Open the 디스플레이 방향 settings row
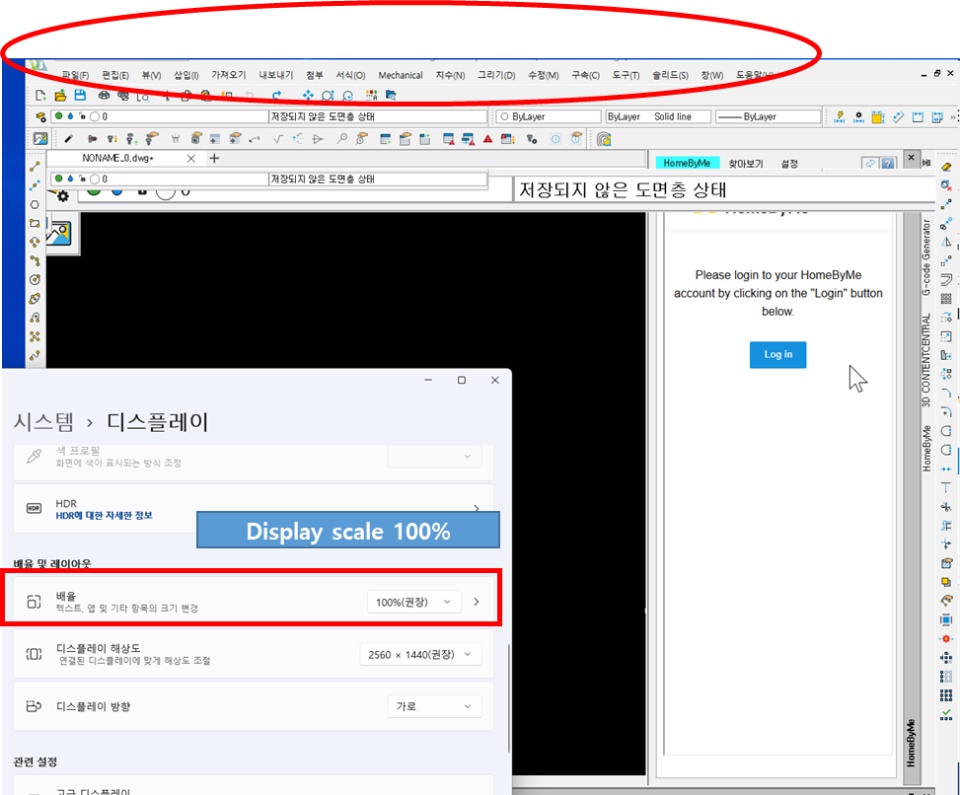Viewport: 960px width, 795px height. click(253, 706)
